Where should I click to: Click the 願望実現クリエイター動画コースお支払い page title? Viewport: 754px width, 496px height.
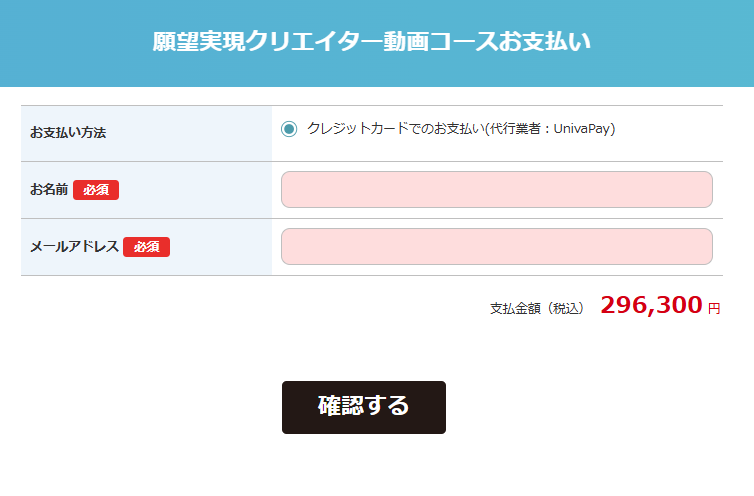tap(372, 42)
